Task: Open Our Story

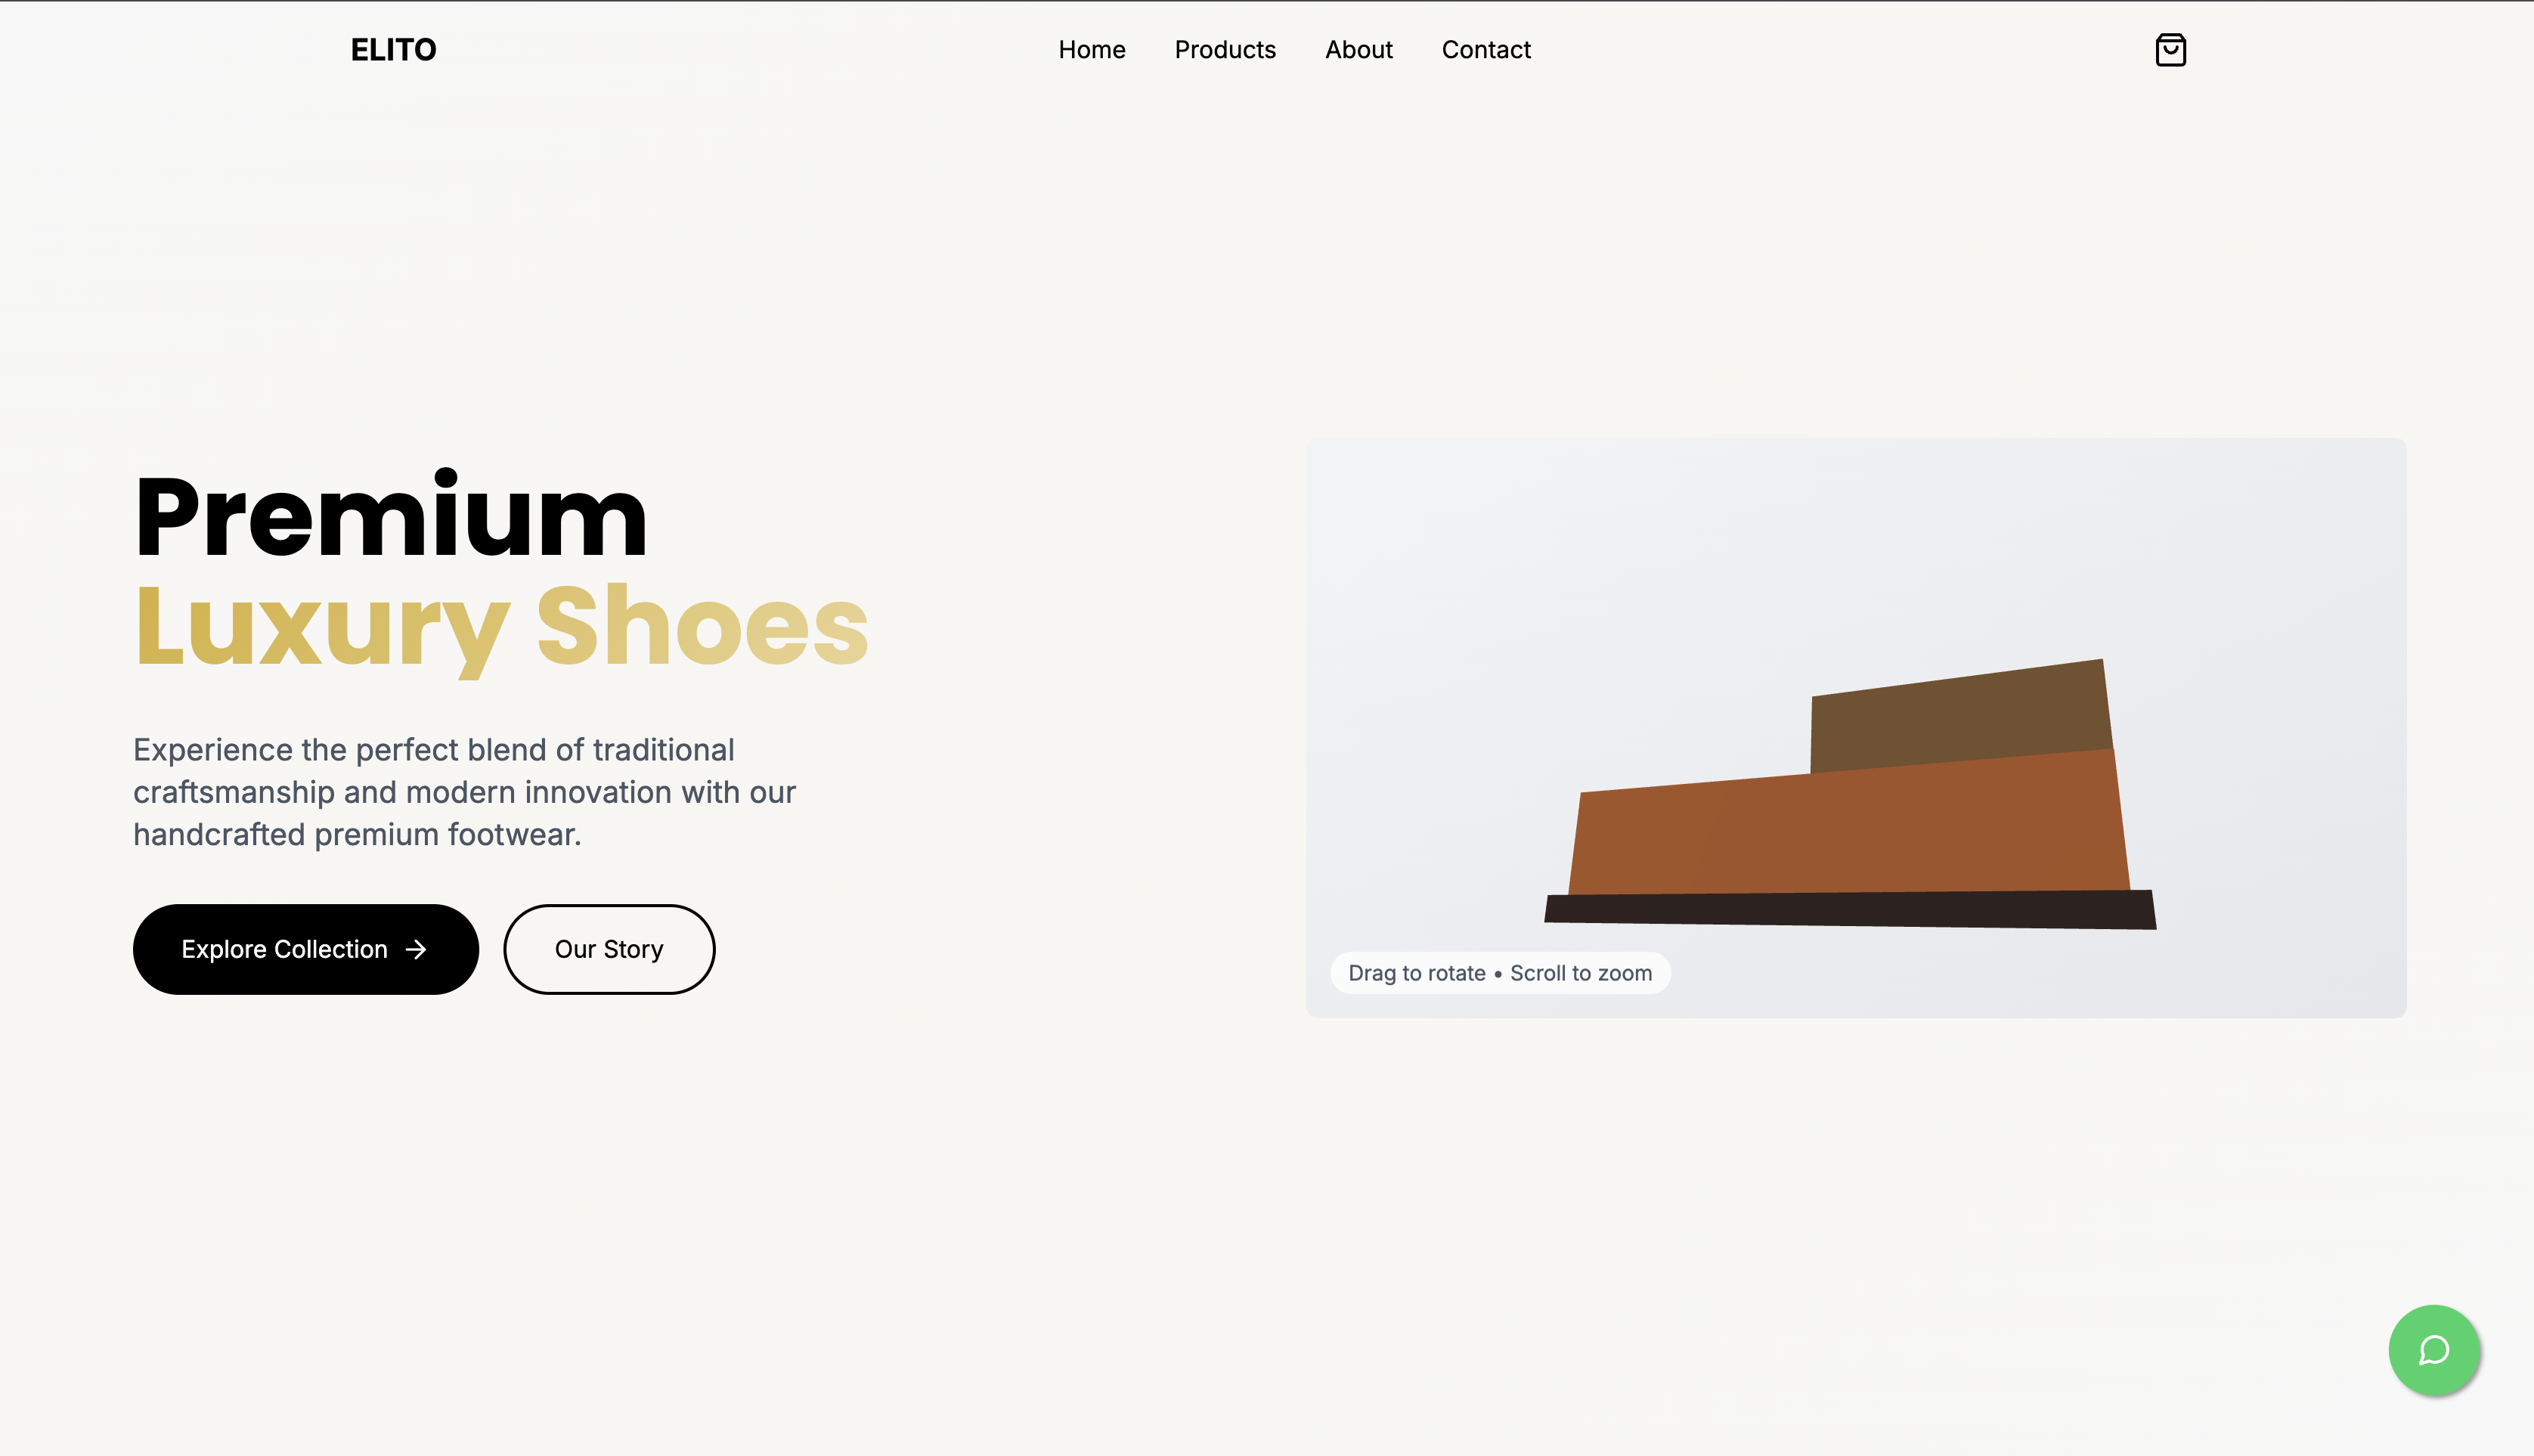Action: (x=609, y=949)
